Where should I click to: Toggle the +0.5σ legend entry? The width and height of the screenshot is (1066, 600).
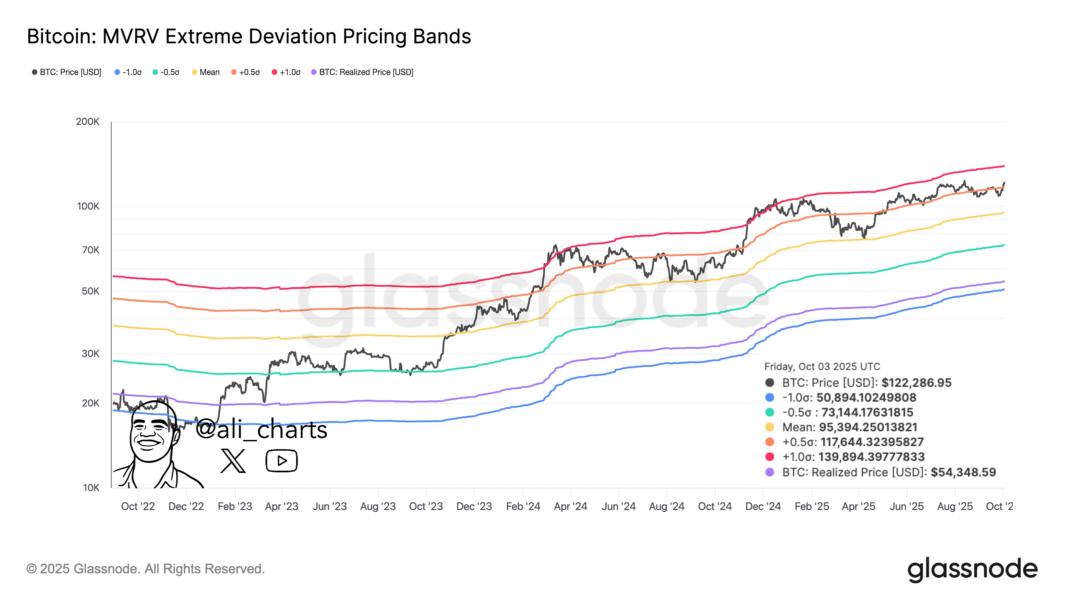click(x=248, y=72)
